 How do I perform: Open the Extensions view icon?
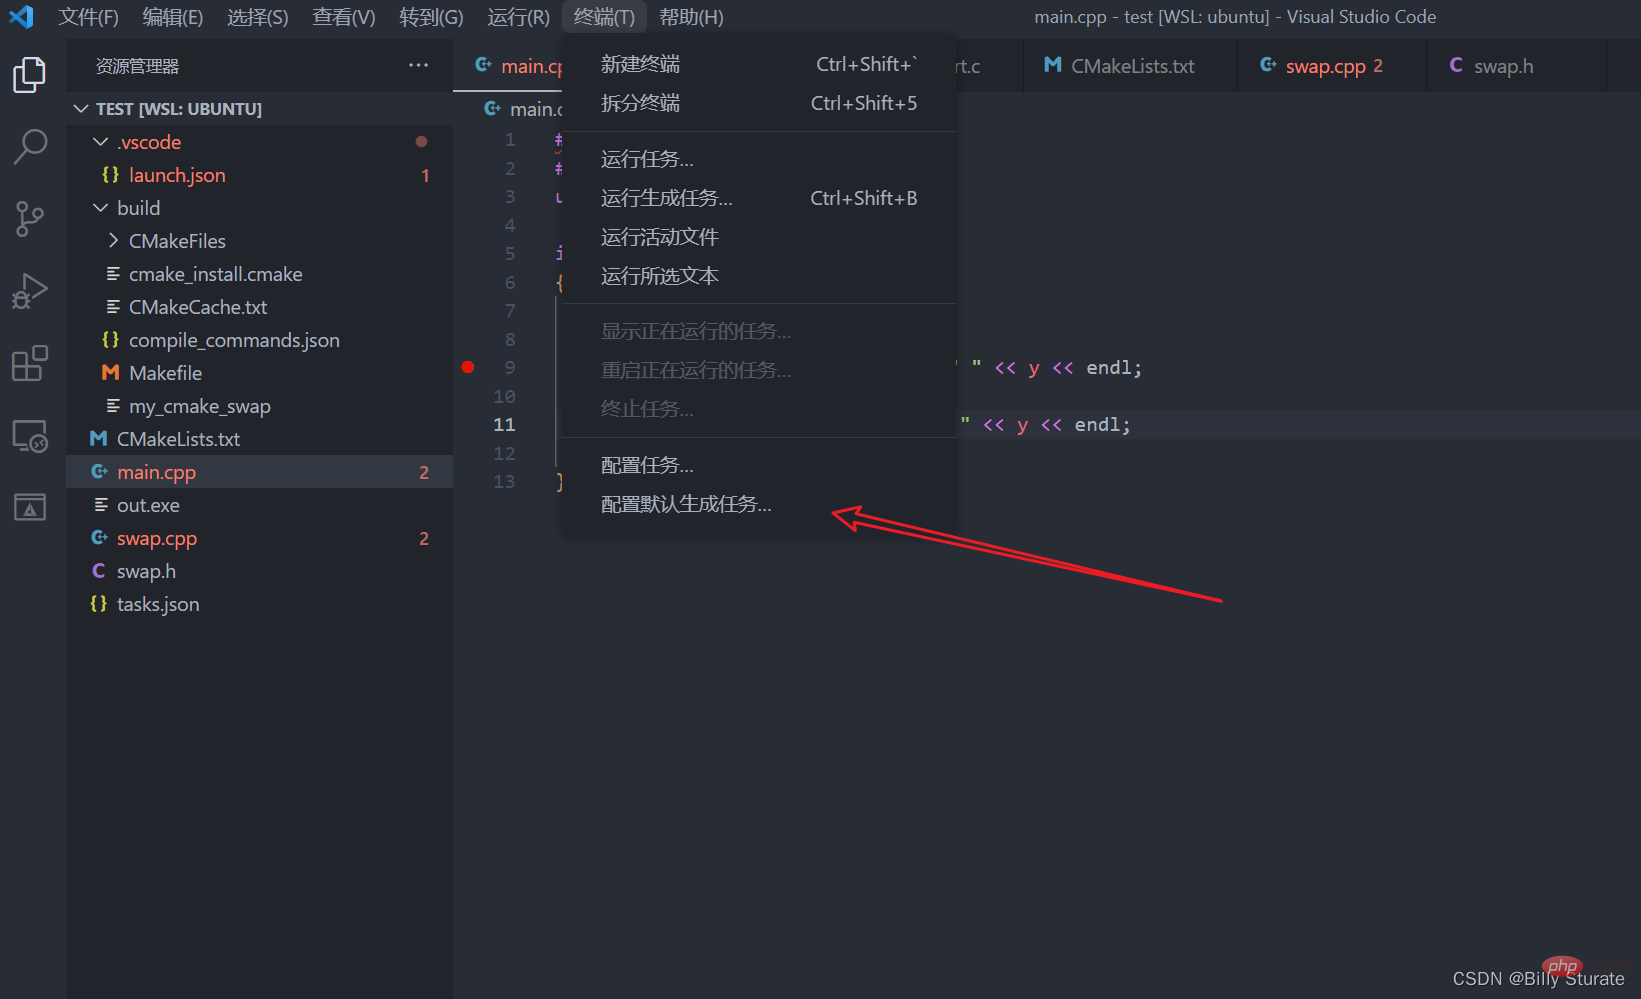[30, 363]
